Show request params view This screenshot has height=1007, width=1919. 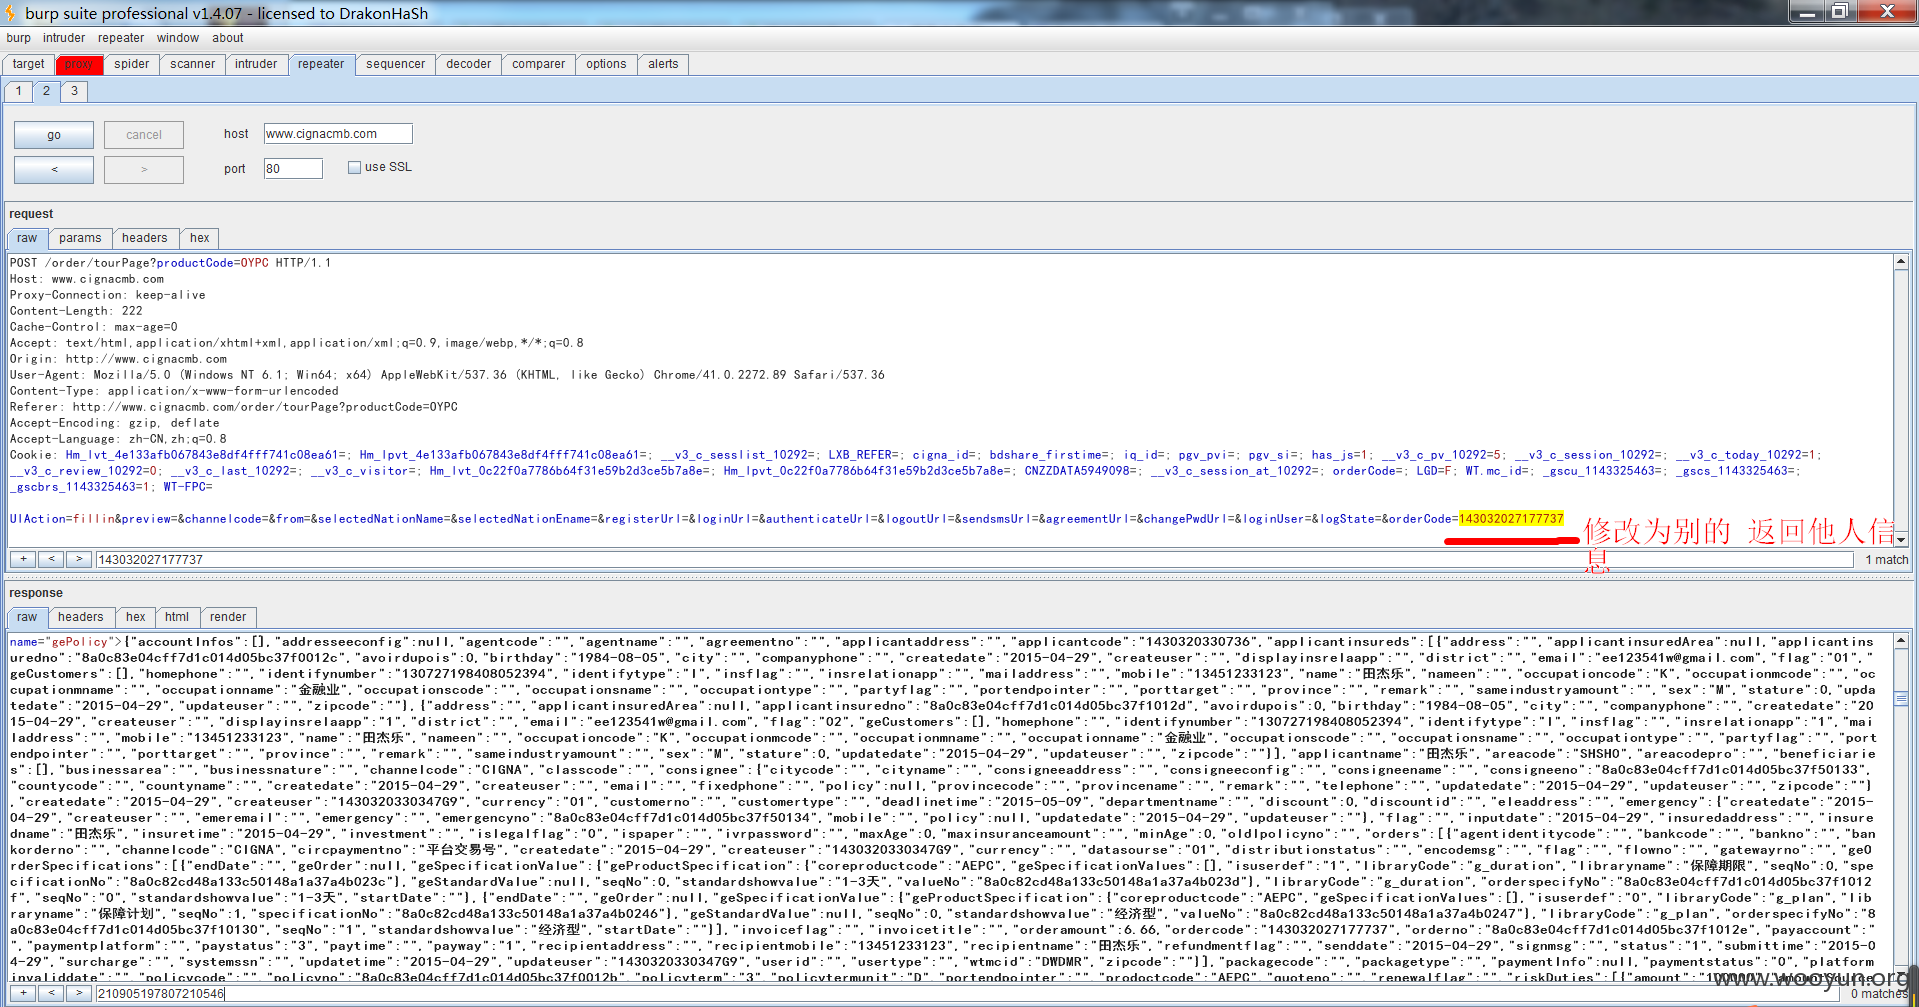pos(80,238)
